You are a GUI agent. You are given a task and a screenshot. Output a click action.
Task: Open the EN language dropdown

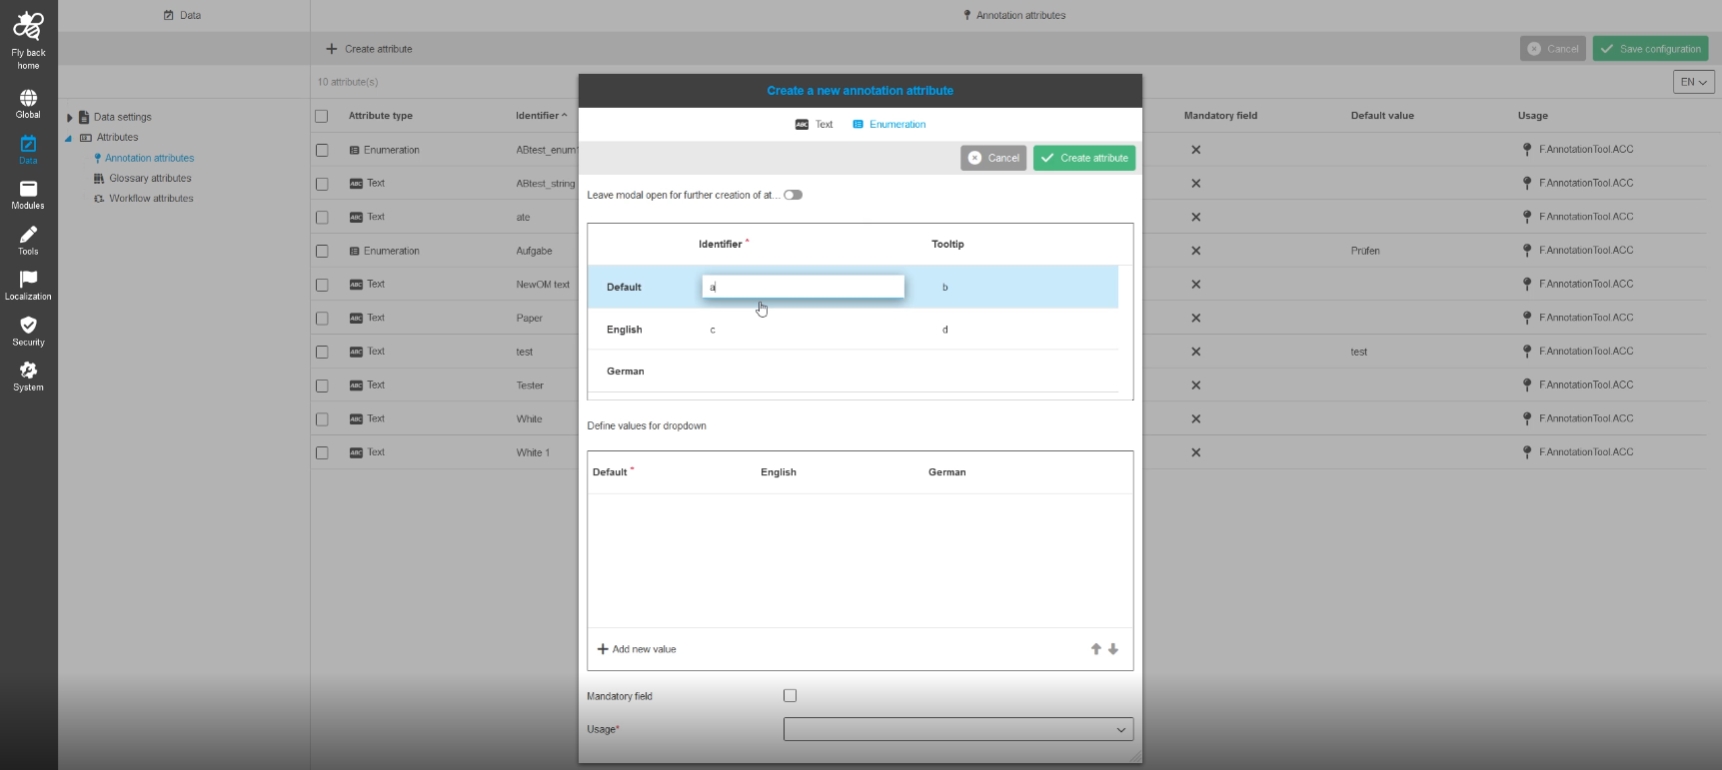1694,82
